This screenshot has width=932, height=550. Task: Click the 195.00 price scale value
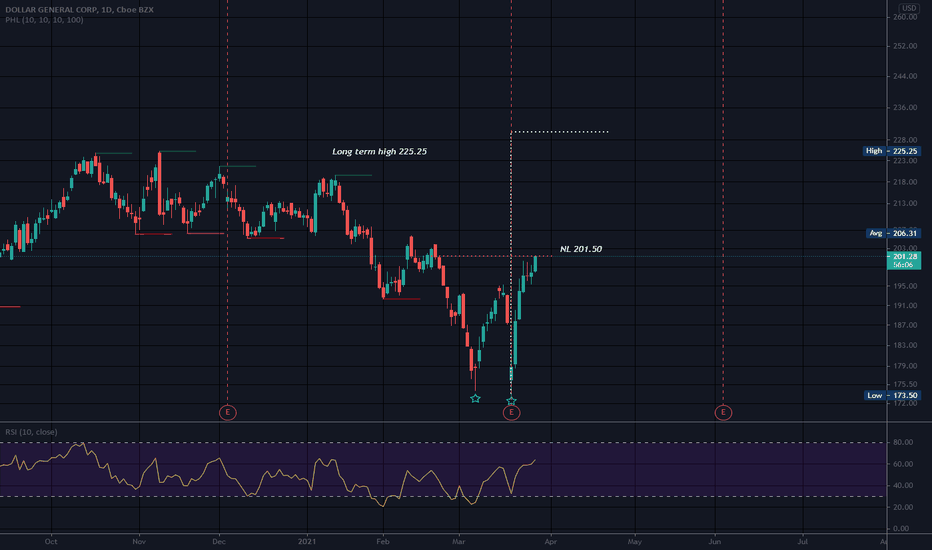pyautogui.click(x=905, y=286)
